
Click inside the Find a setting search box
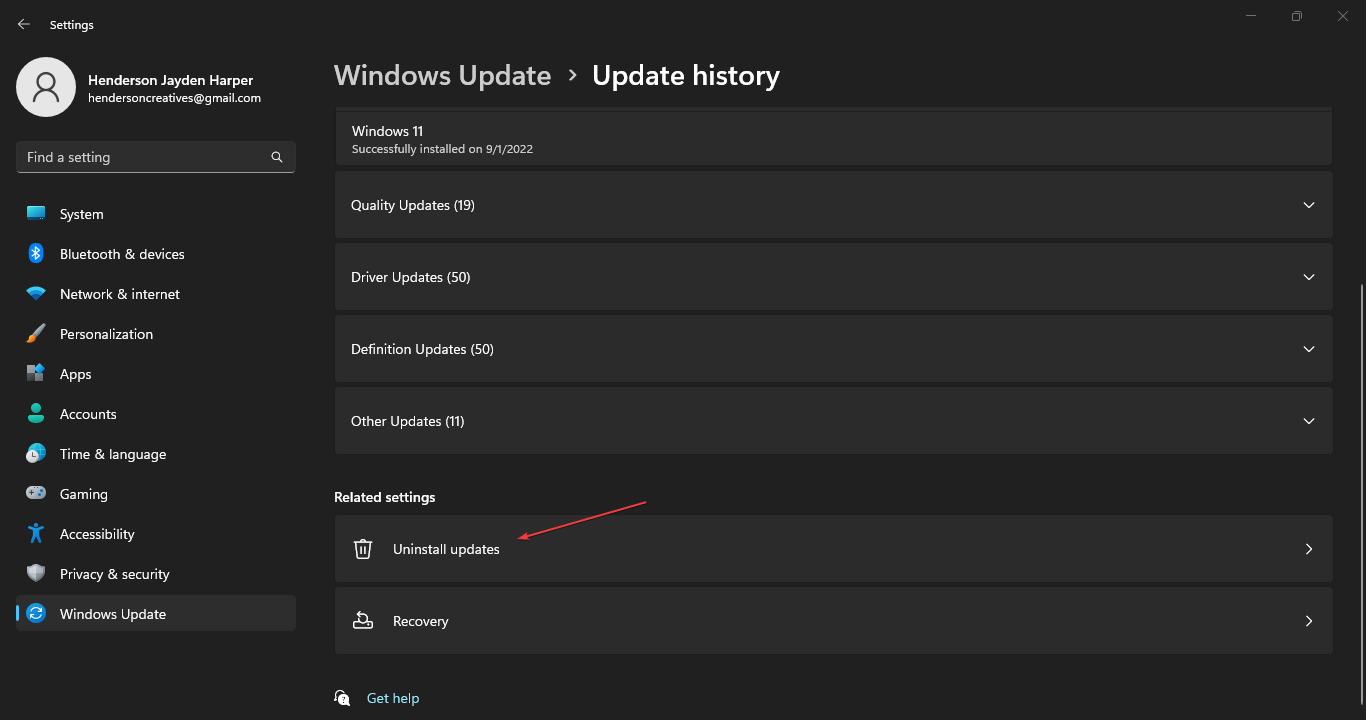[150, 157]
